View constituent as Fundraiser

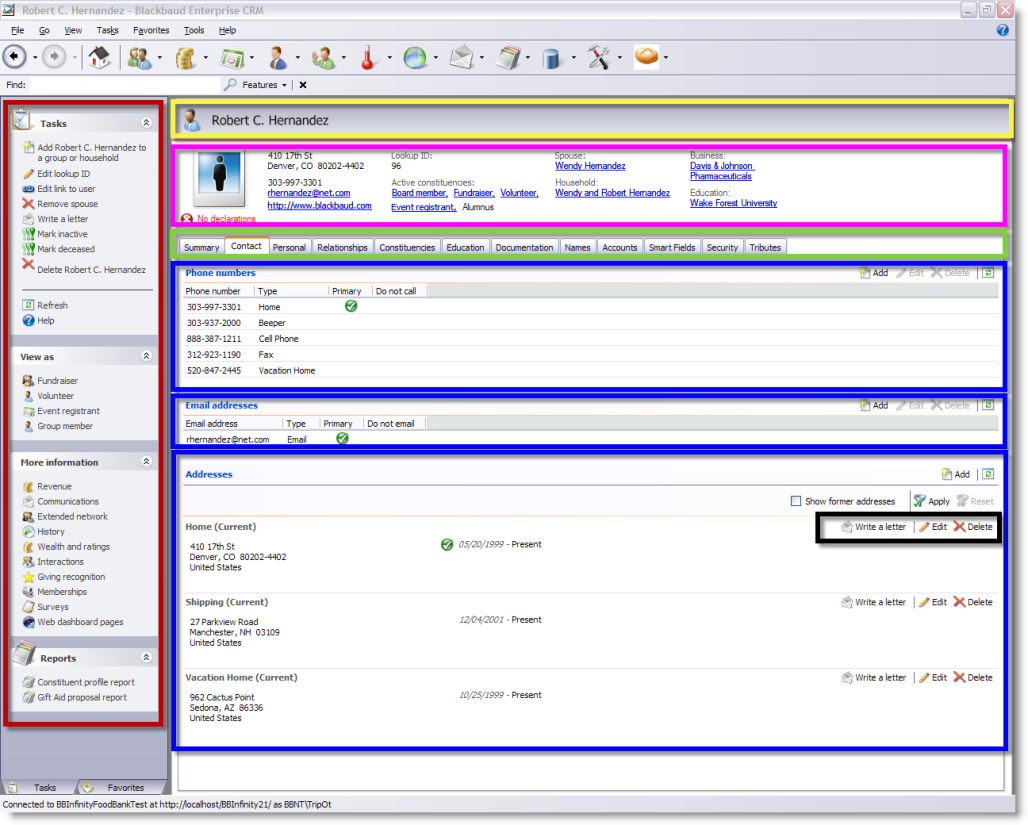click(57, 380)
